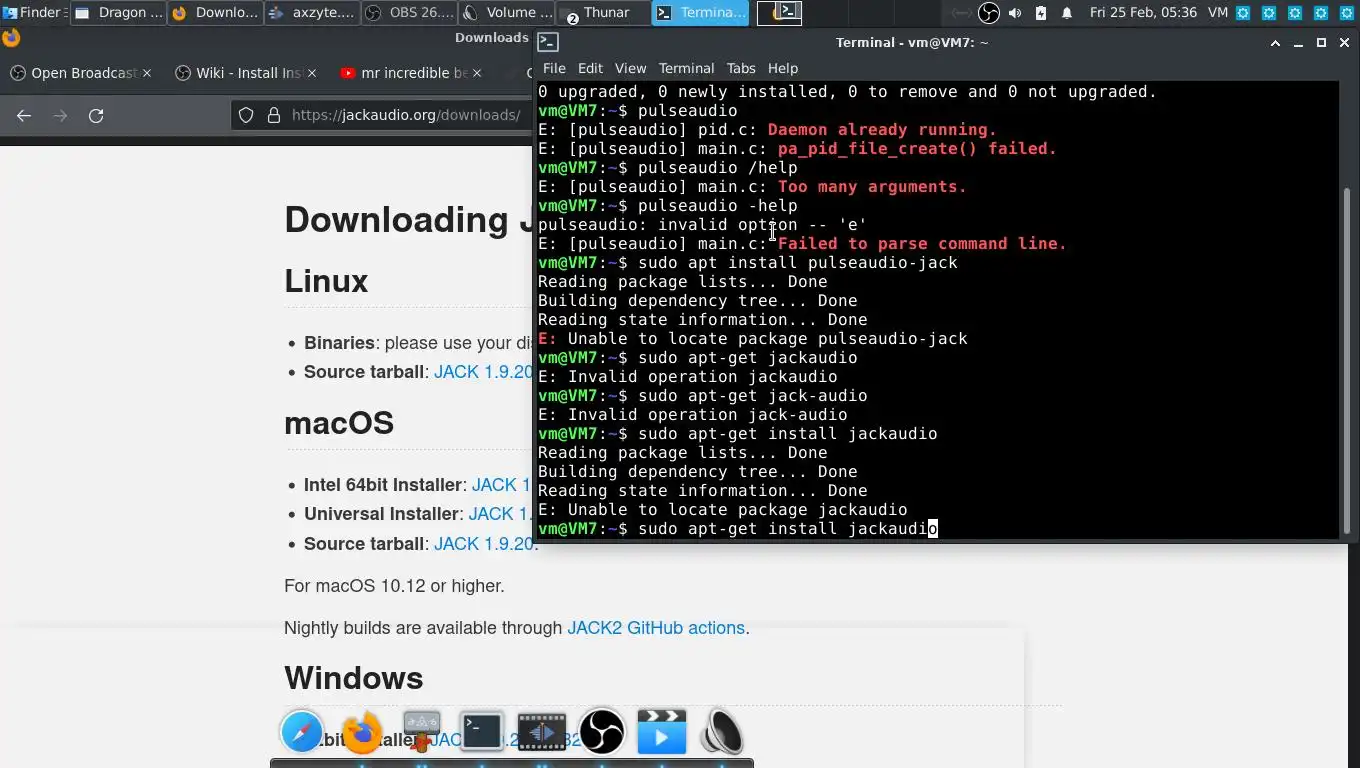
Task: Click 'Unable to locate package pulseaudio-jack' line
Action: (753, 339)
